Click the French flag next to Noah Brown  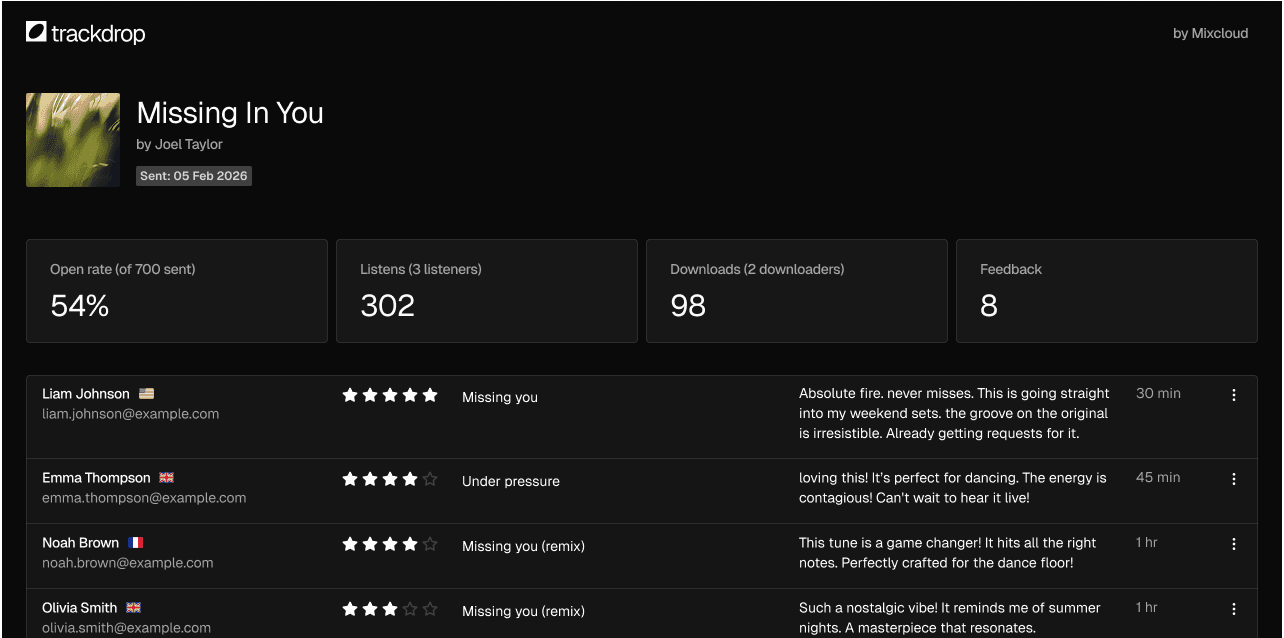click(136, 543)
